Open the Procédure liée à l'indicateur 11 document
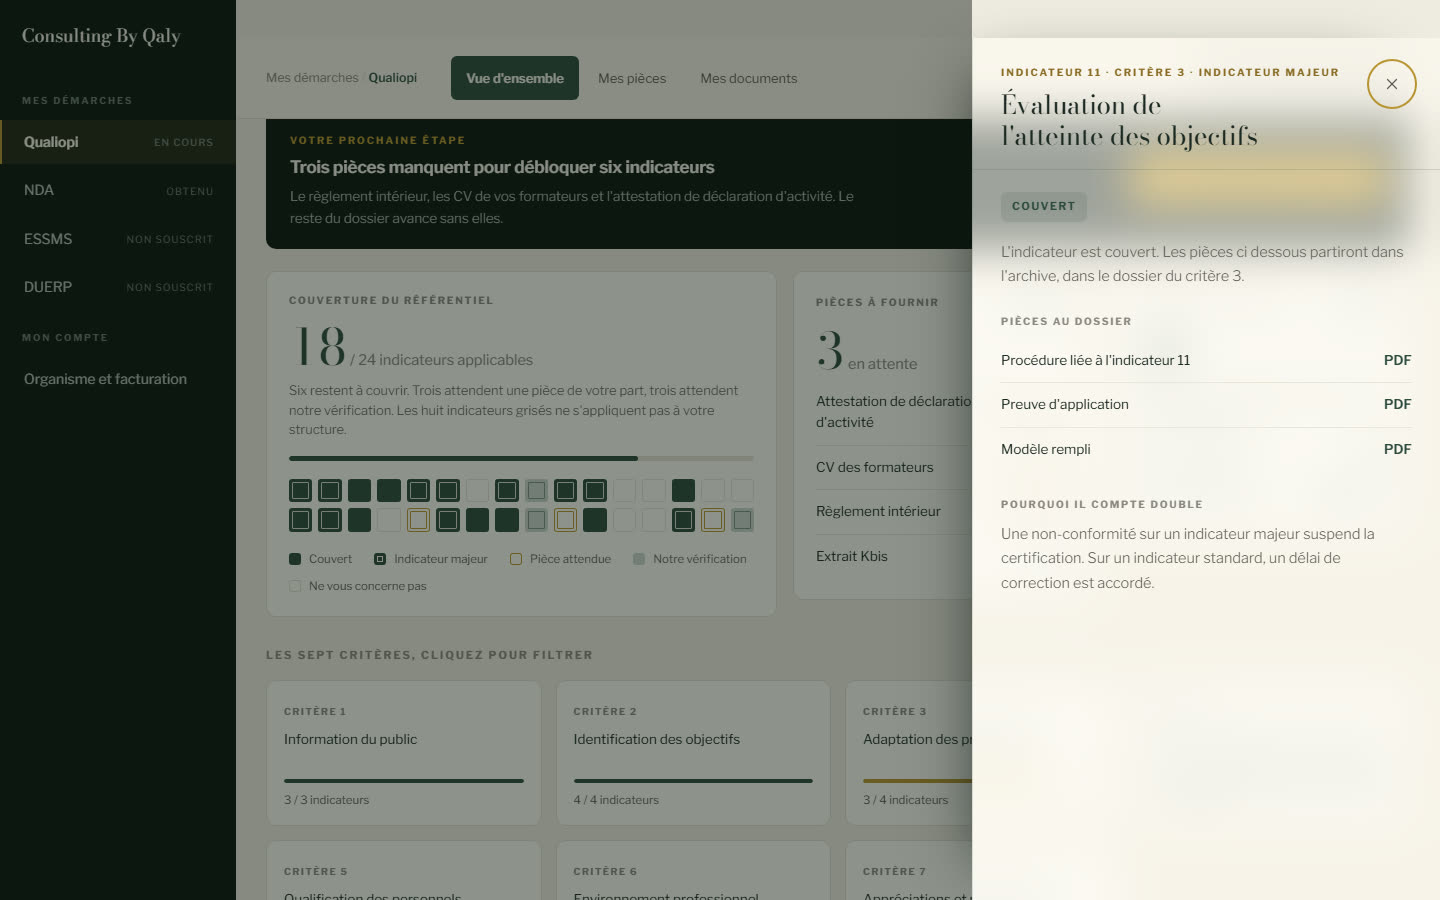Image resolution: width=1440 pixels, height=900 pixels. [x=1206, y=360]
